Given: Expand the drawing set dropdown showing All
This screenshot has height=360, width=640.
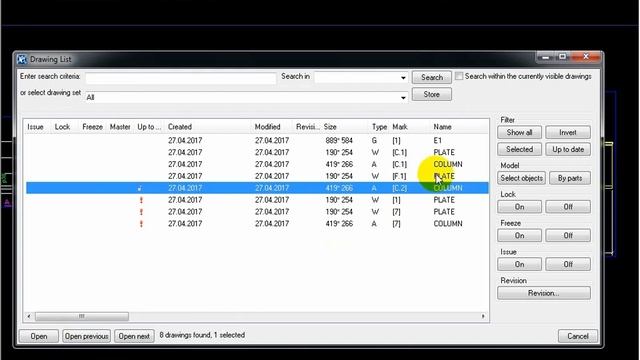Looking at the screenshot, I should pyautogui.click(x=403, y=98).
